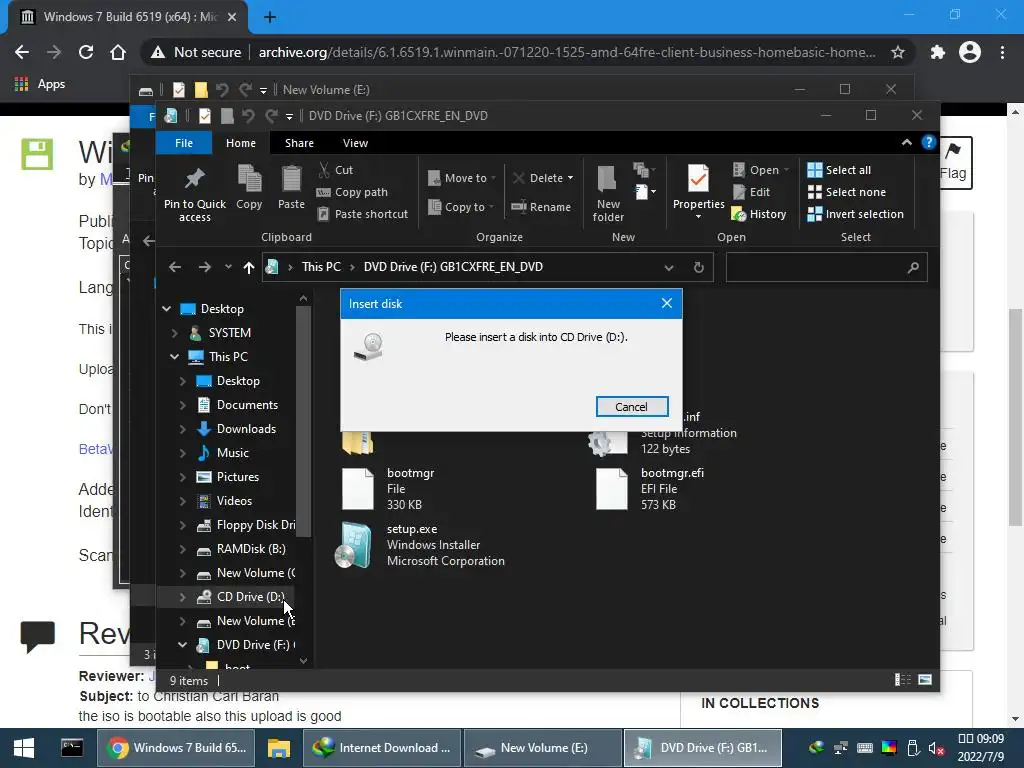Switch to the View ribbon tab
This screenshot has height=768, width=1024.
355,143
